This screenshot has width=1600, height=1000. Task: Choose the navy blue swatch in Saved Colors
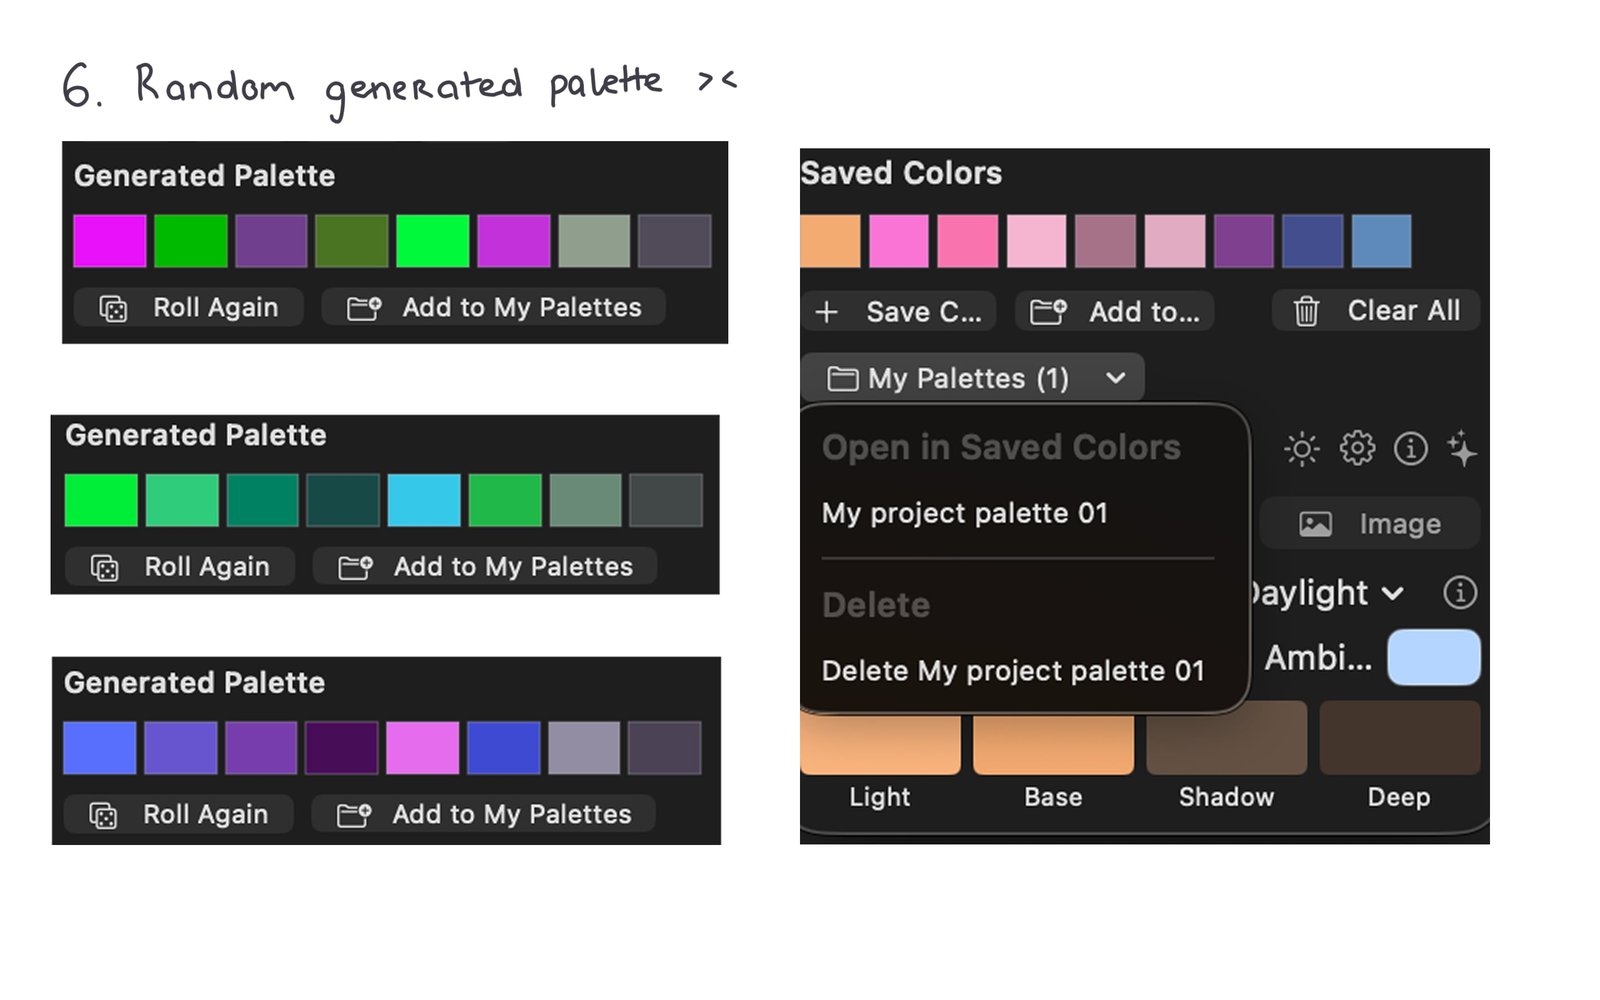pos(1312,241)
